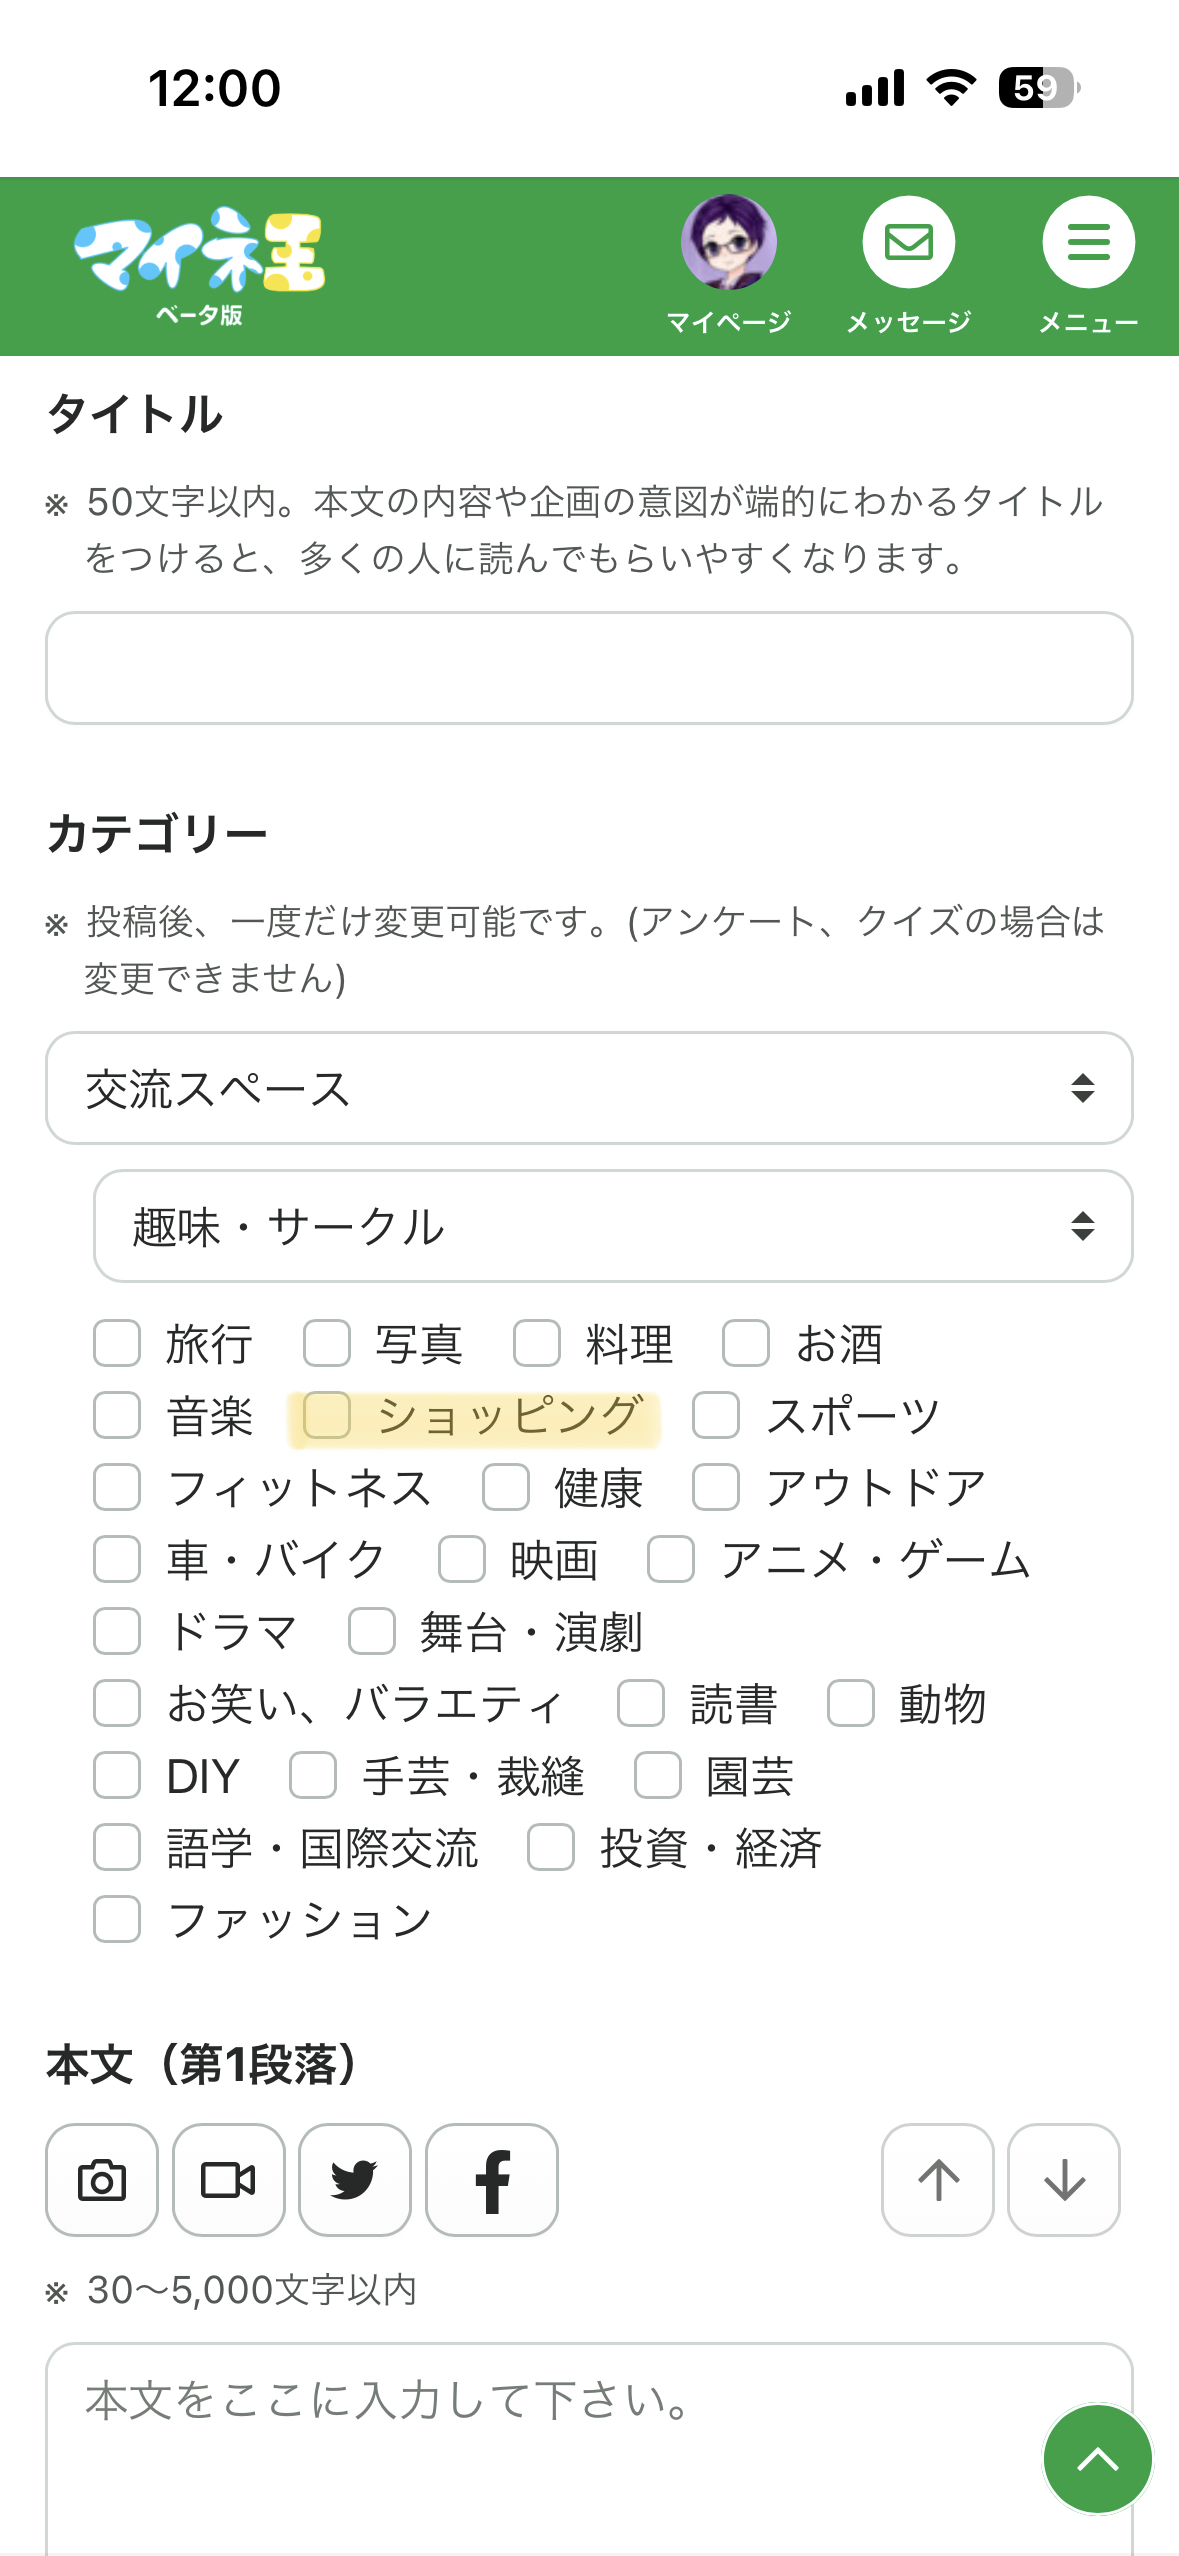Image resolution: width=1179 pixels, height=2556 pixels.
Task: Open マイページ avatar
Action: click(x=729, y=243)
